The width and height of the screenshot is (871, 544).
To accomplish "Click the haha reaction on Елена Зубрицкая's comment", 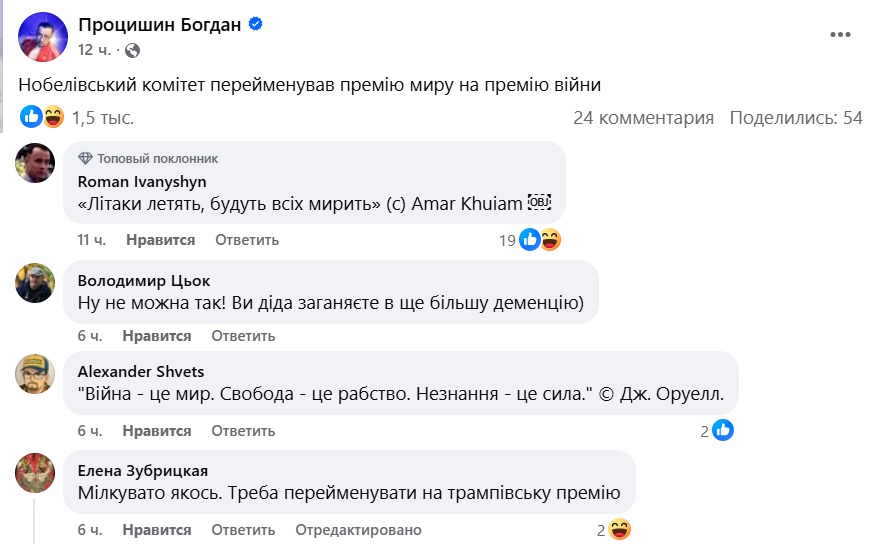I will [x=619, y=530].
